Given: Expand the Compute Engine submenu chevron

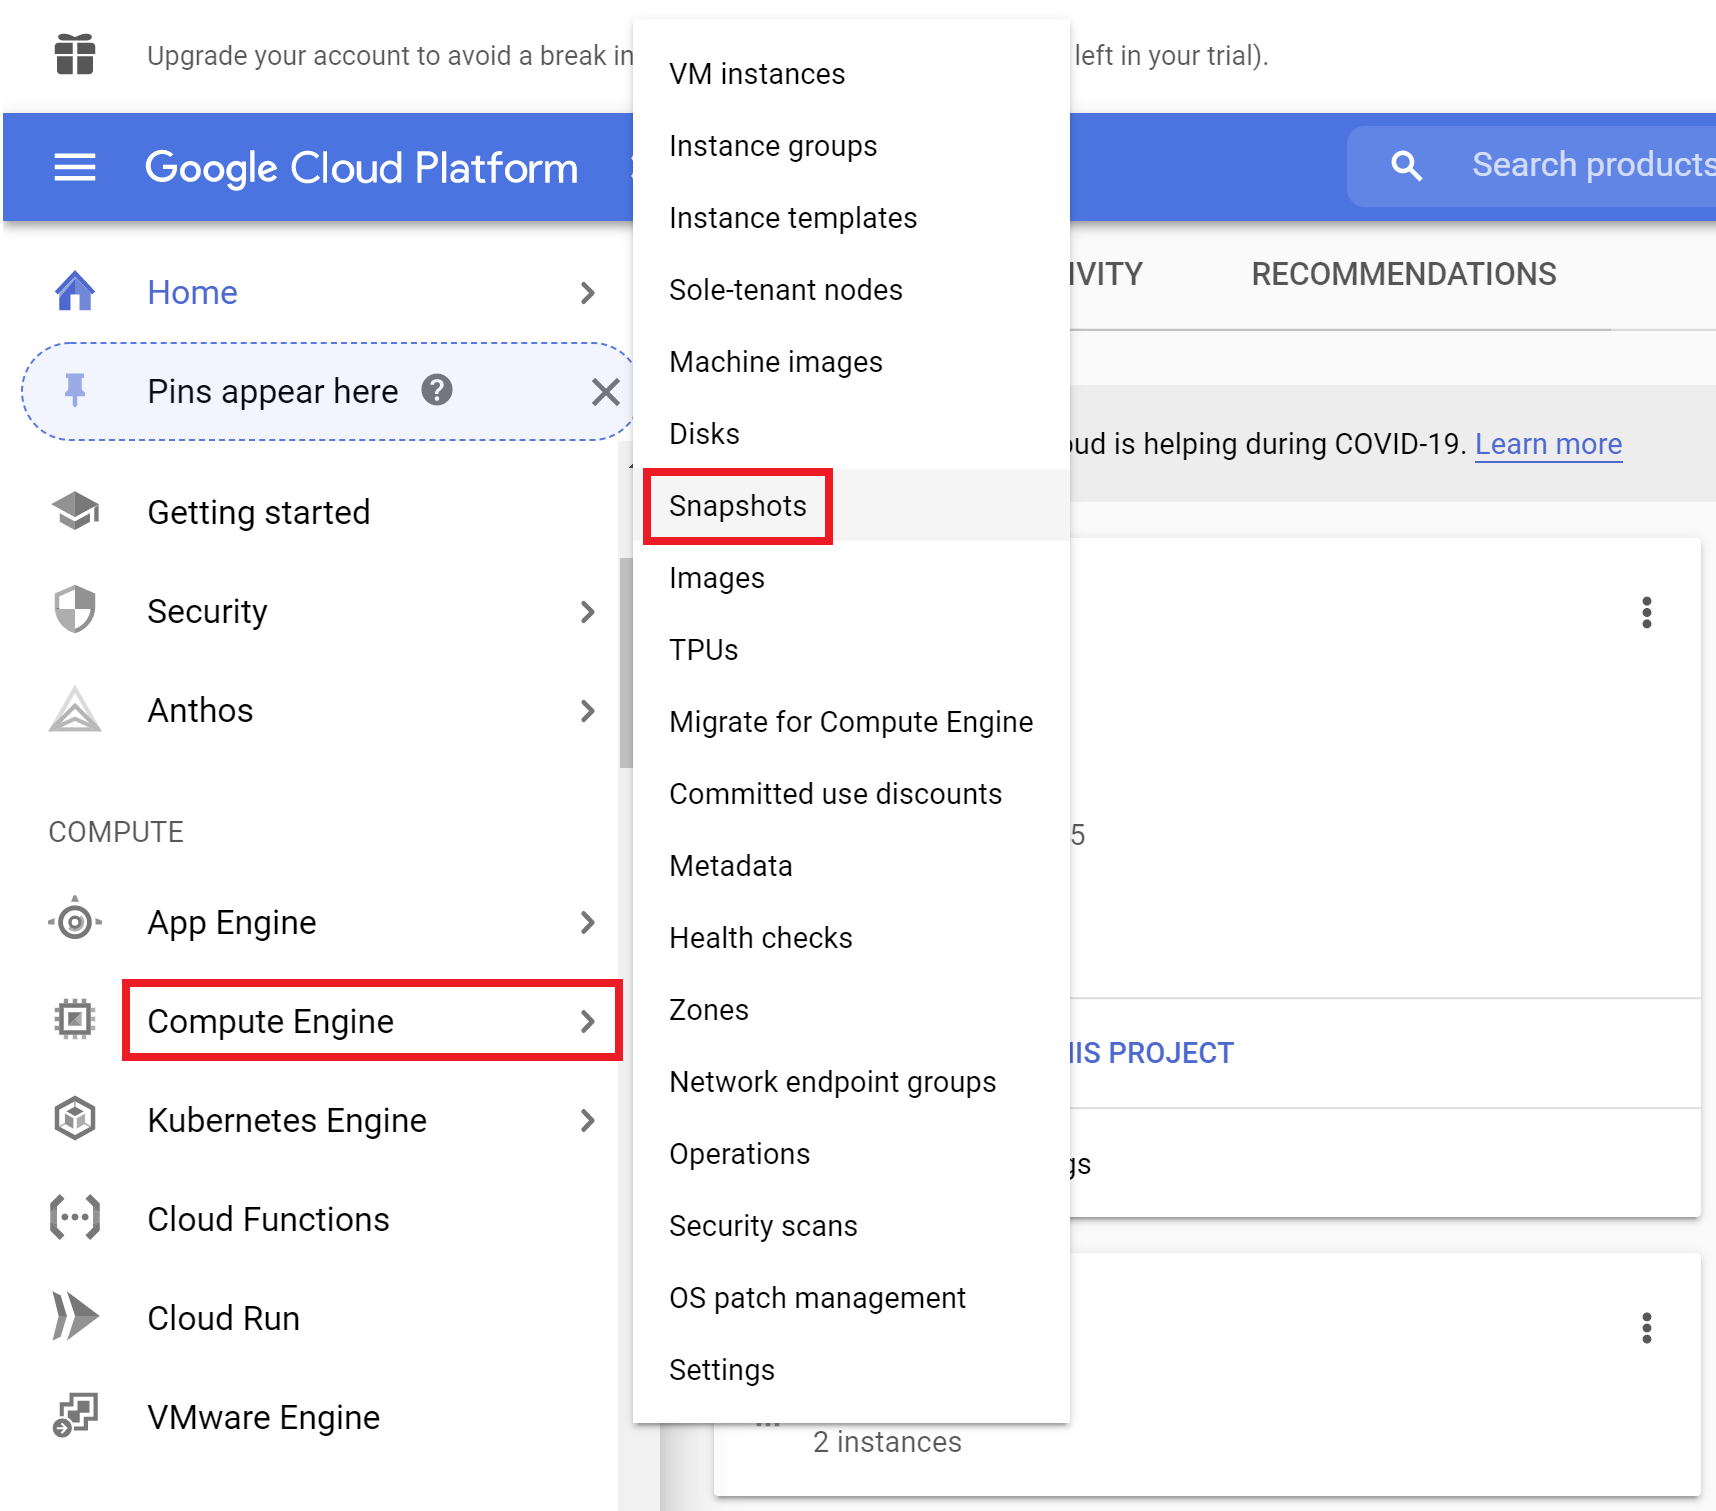Looking at the screenshot, I should (588, 1021).
